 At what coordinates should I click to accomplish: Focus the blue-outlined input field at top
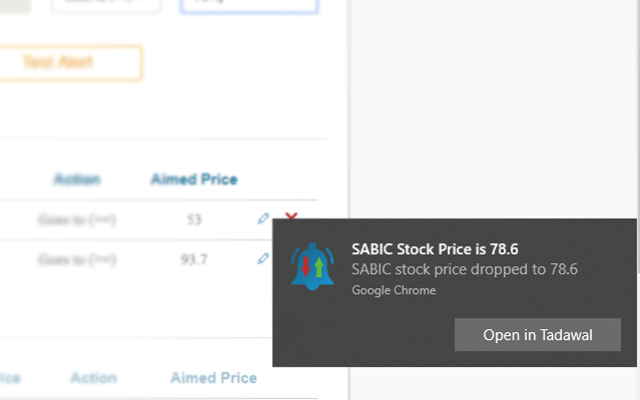tap(249, 6)
